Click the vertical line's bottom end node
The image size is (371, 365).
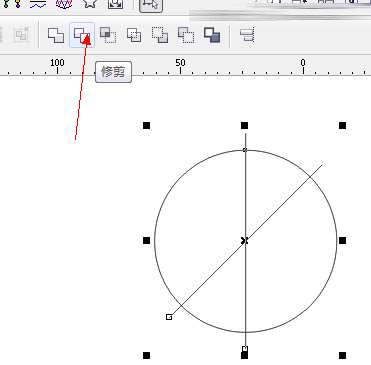(245, 349)
